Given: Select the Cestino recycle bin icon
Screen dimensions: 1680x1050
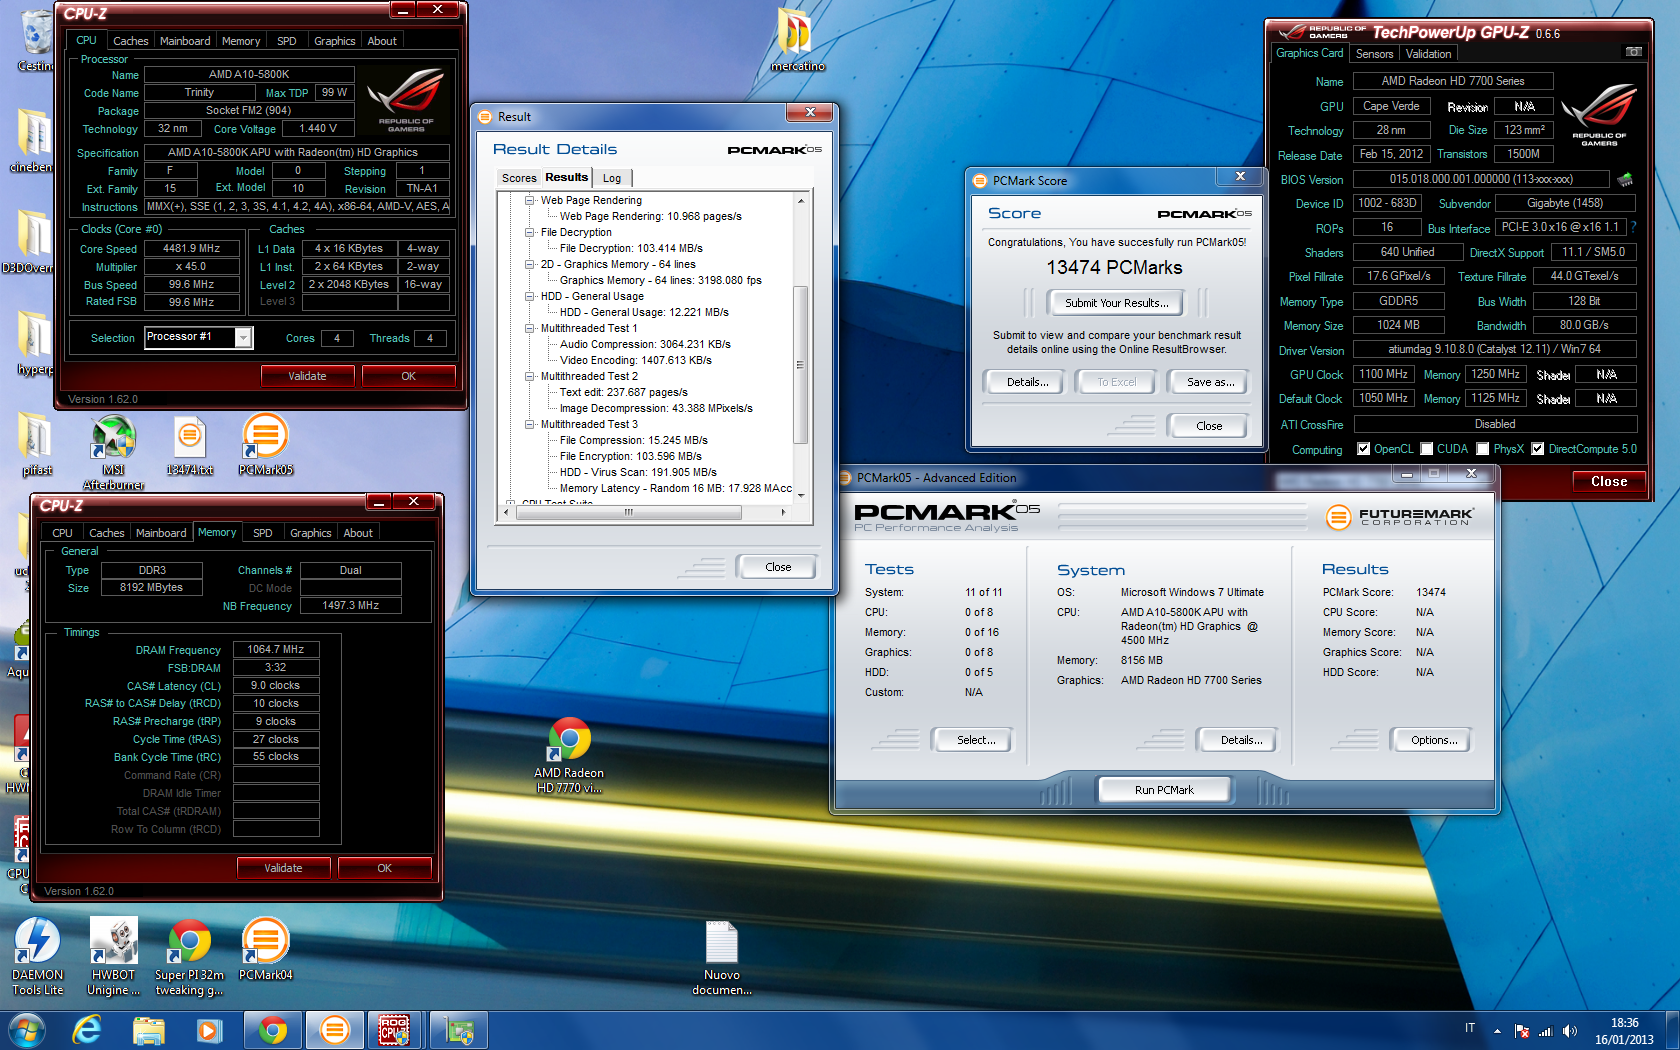Looking at the screenshot, I should [x=36, y=42].
